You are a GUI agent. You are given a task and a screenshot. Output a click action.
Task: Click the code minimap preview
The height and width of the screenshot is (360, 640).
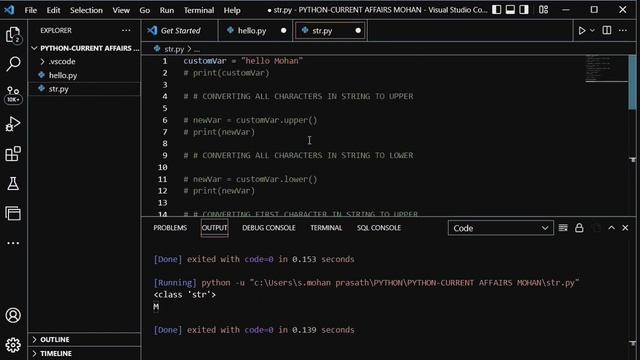click(606, 69)
